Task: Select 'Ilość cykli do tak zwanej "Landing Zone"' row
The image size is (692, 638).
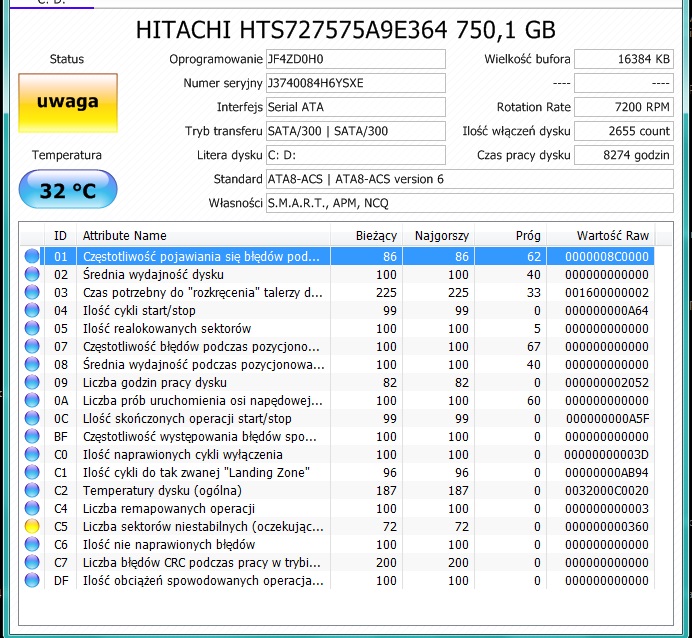Action: click(x=338, y=473)
